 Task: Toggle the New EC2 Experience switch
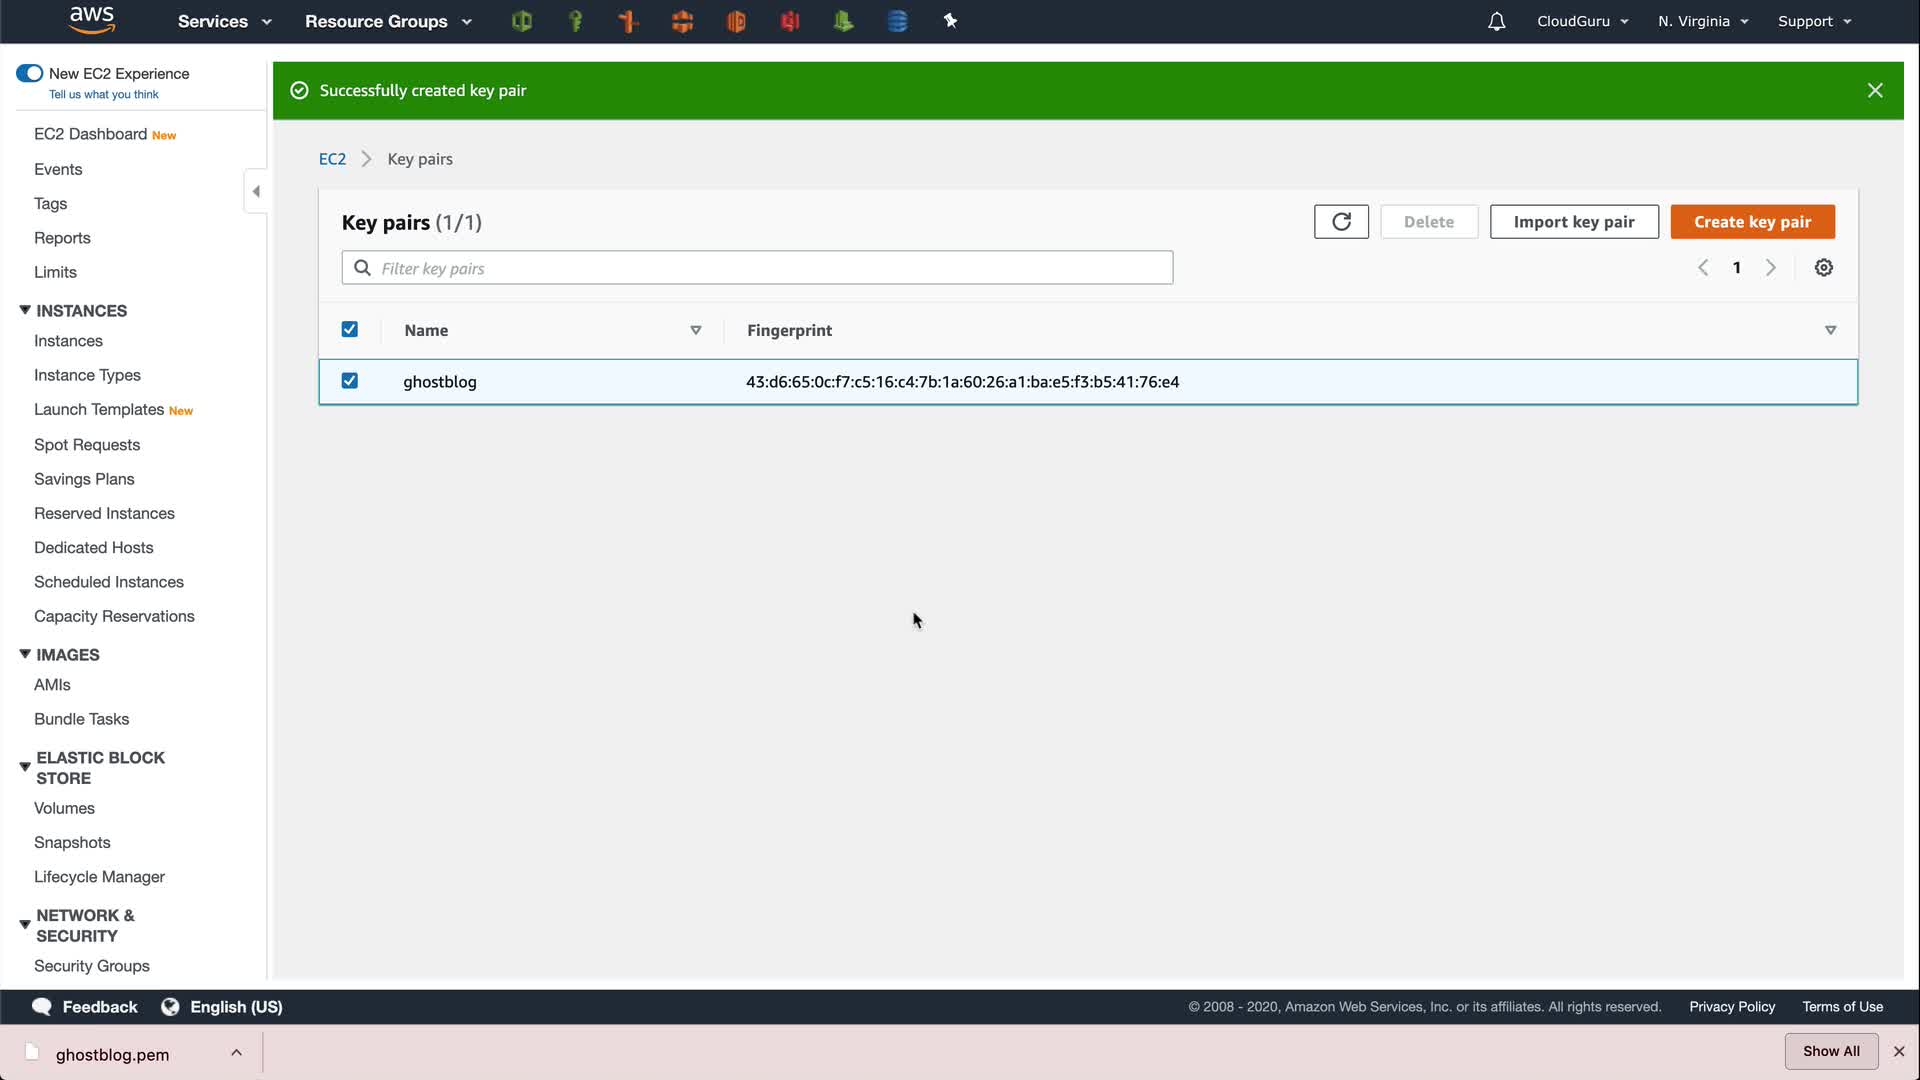point(29,73)
